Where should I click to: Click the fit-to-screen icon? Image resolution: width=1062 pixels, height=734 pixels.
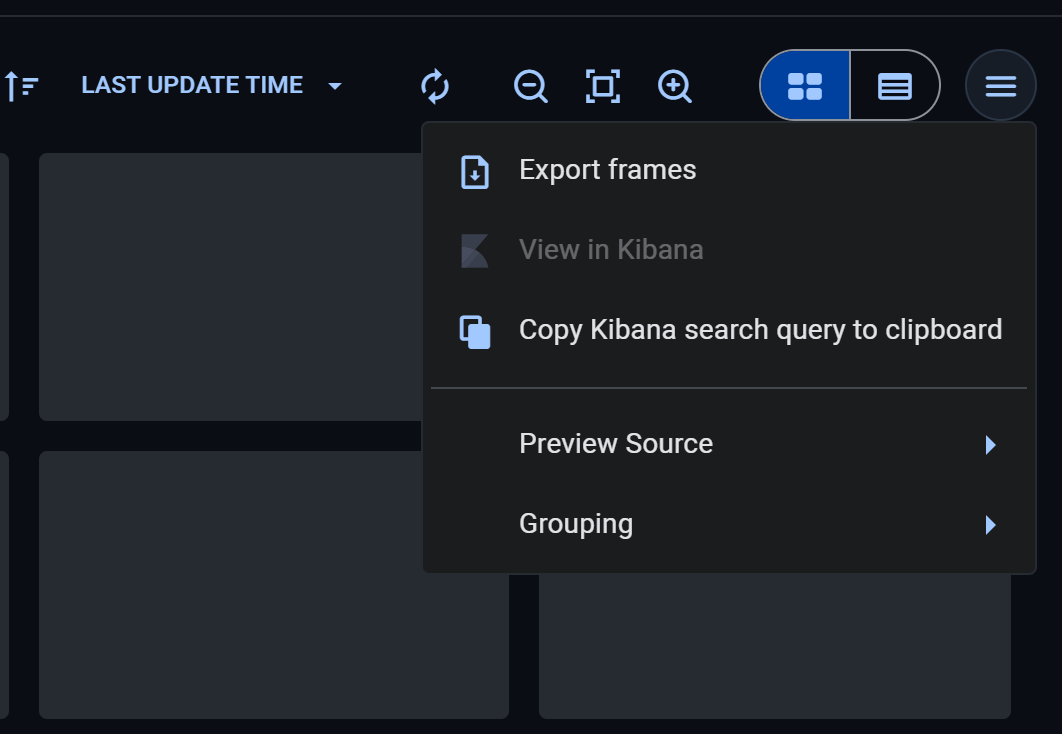[x=602, y=86]
